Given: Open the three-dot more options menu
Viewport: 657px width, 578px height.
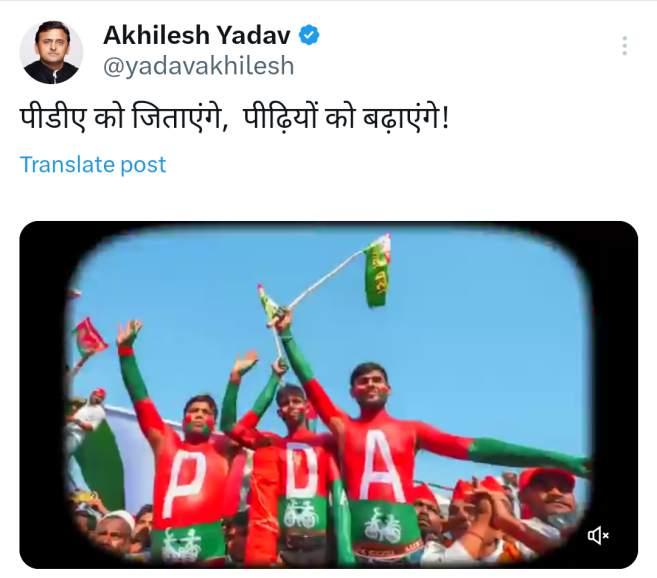Looking at the screenshot, I should pos(625,46).
